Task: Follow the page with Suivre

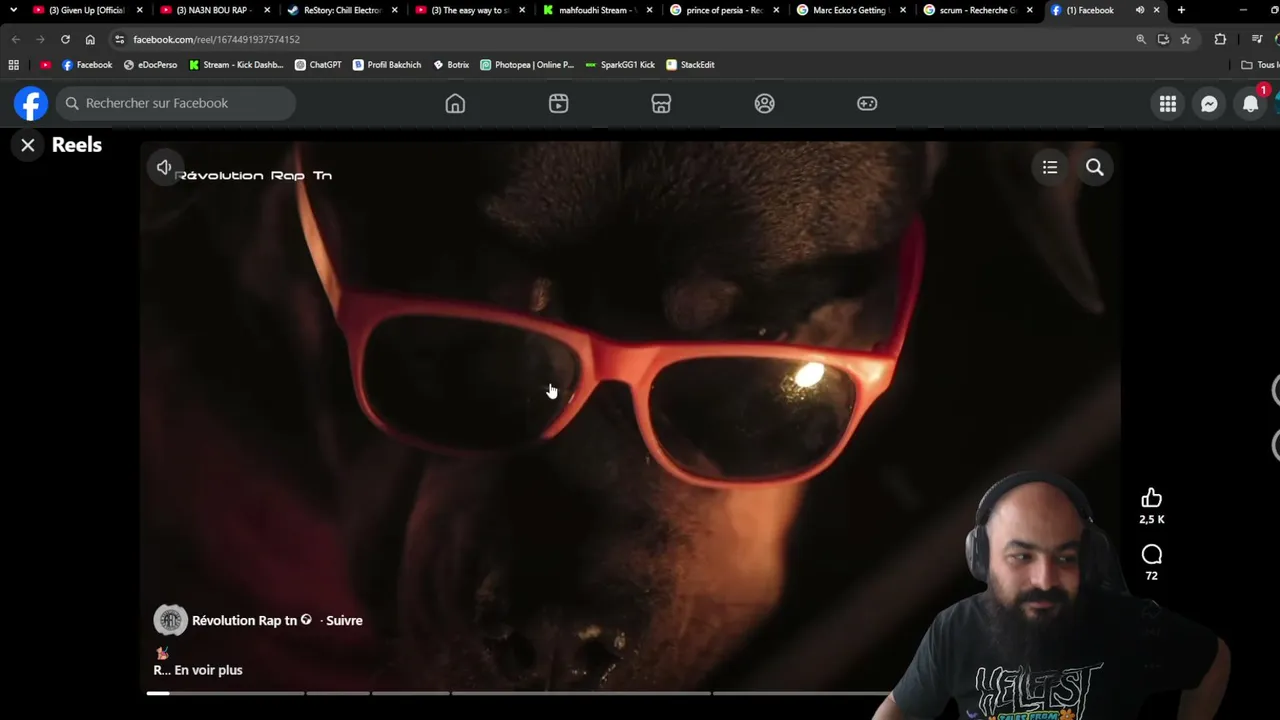Action: [344, 620]
